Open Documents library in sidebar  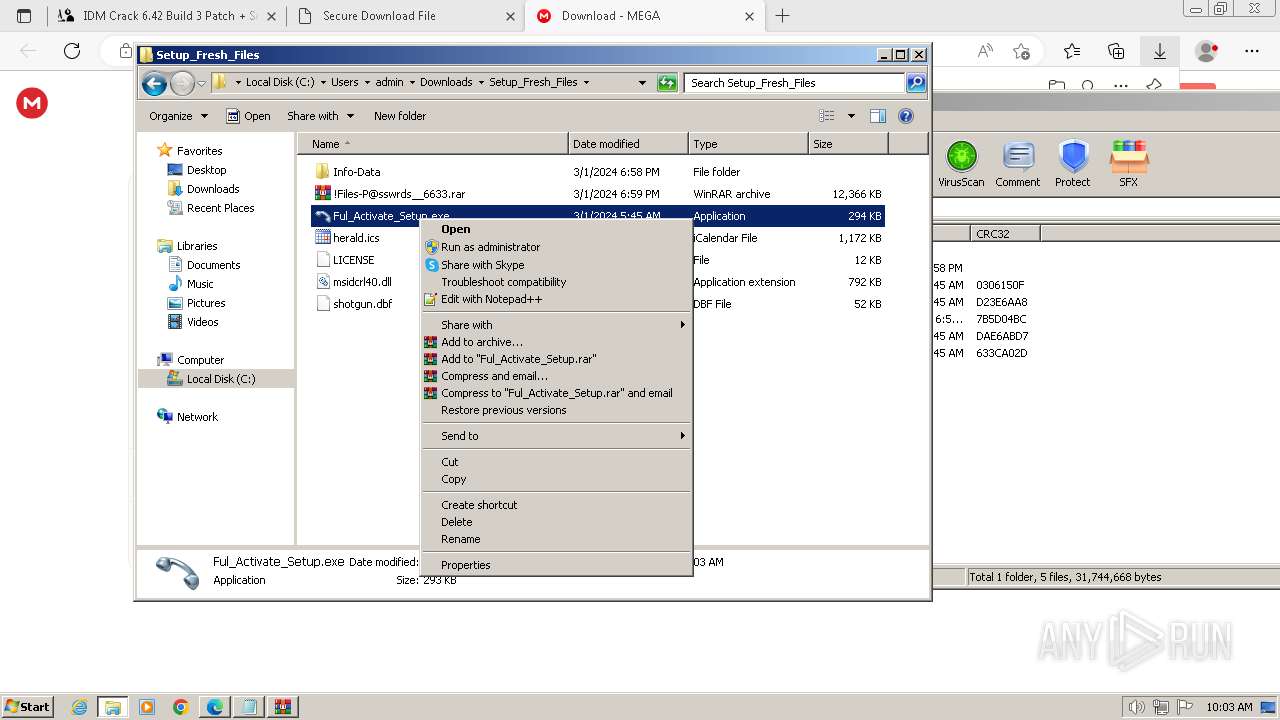[213, 265]
